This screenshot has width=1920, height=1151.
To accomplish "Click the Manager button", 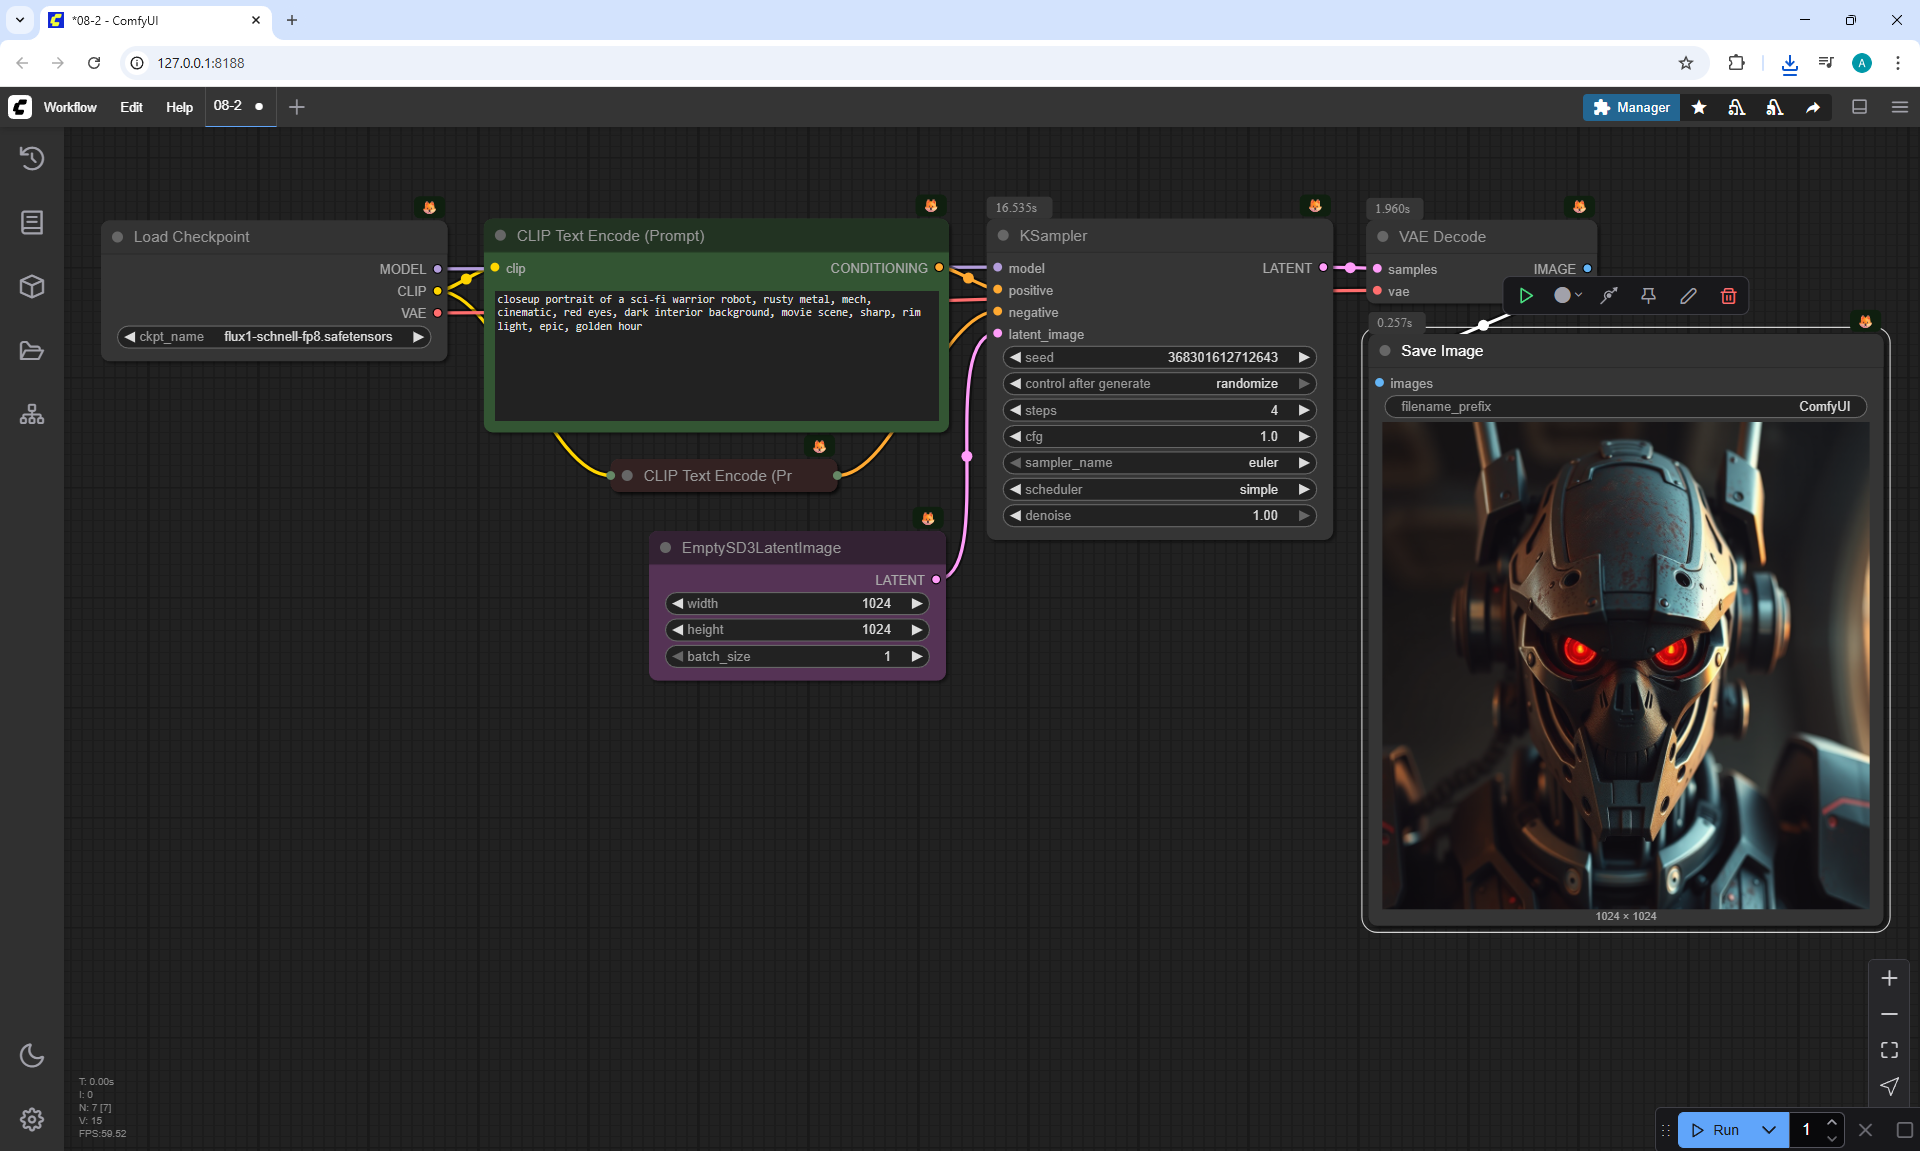I will 1631,107.
